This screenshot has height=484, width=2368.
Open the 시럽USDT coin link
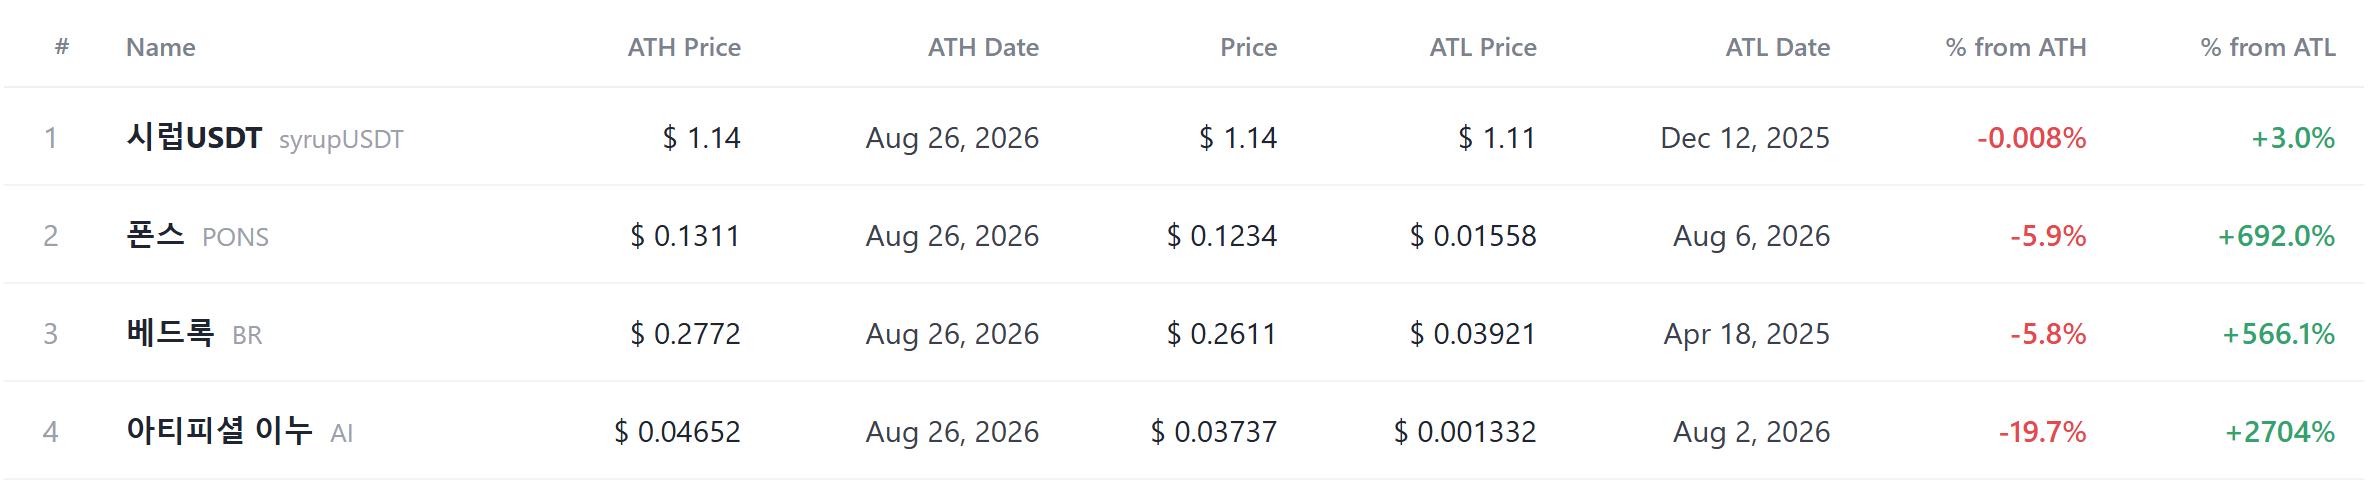[194, 137]
